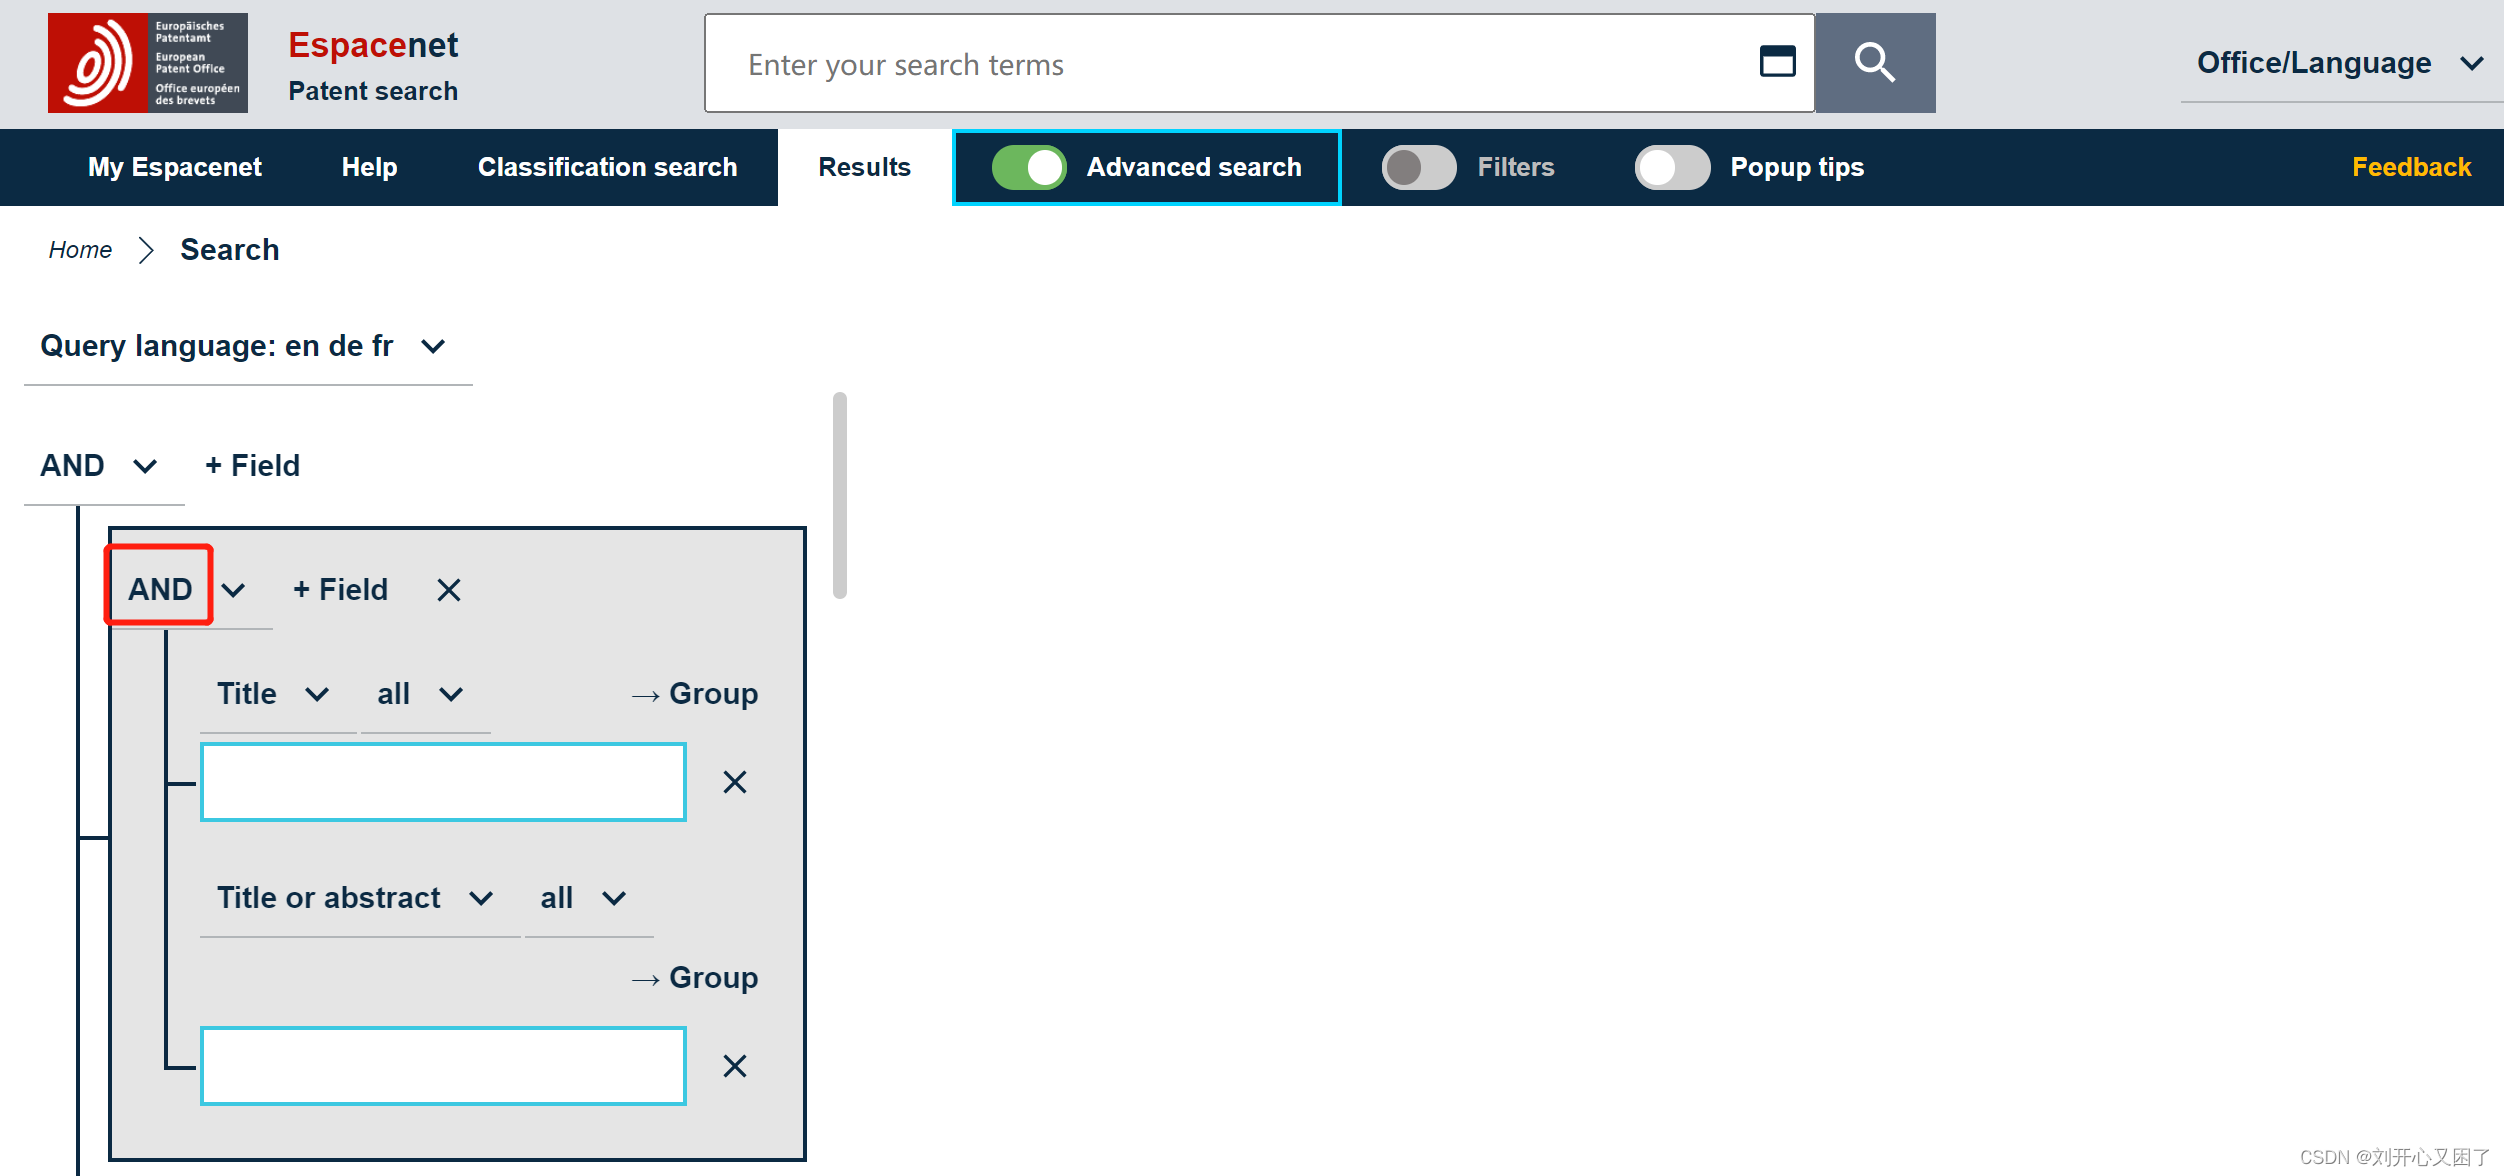Click Group arrow under Title or abstract
2504x1176 pixels.
coord(695,978)
